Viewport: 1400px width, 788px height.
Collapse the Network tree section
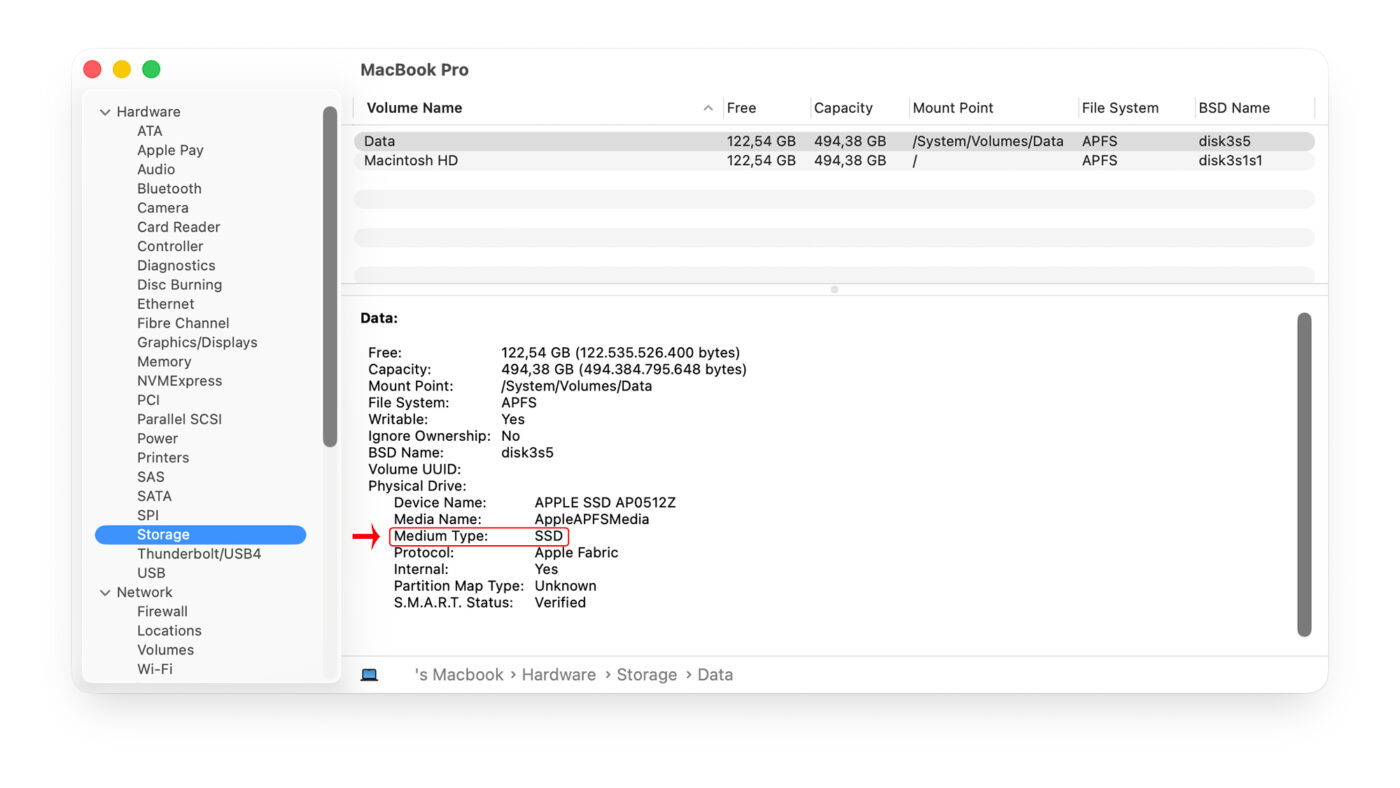click(x=105, y=593)
